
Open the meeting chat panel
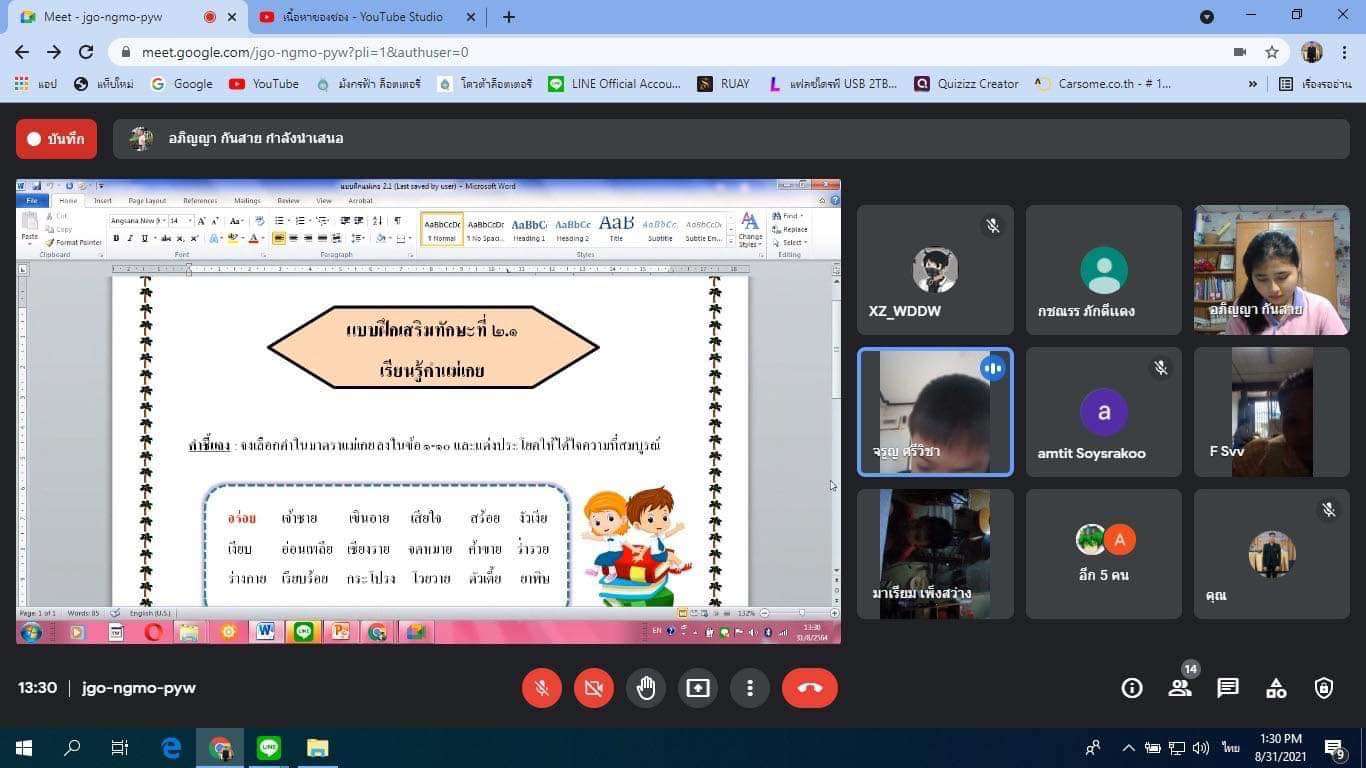[x=1227, y=688]
